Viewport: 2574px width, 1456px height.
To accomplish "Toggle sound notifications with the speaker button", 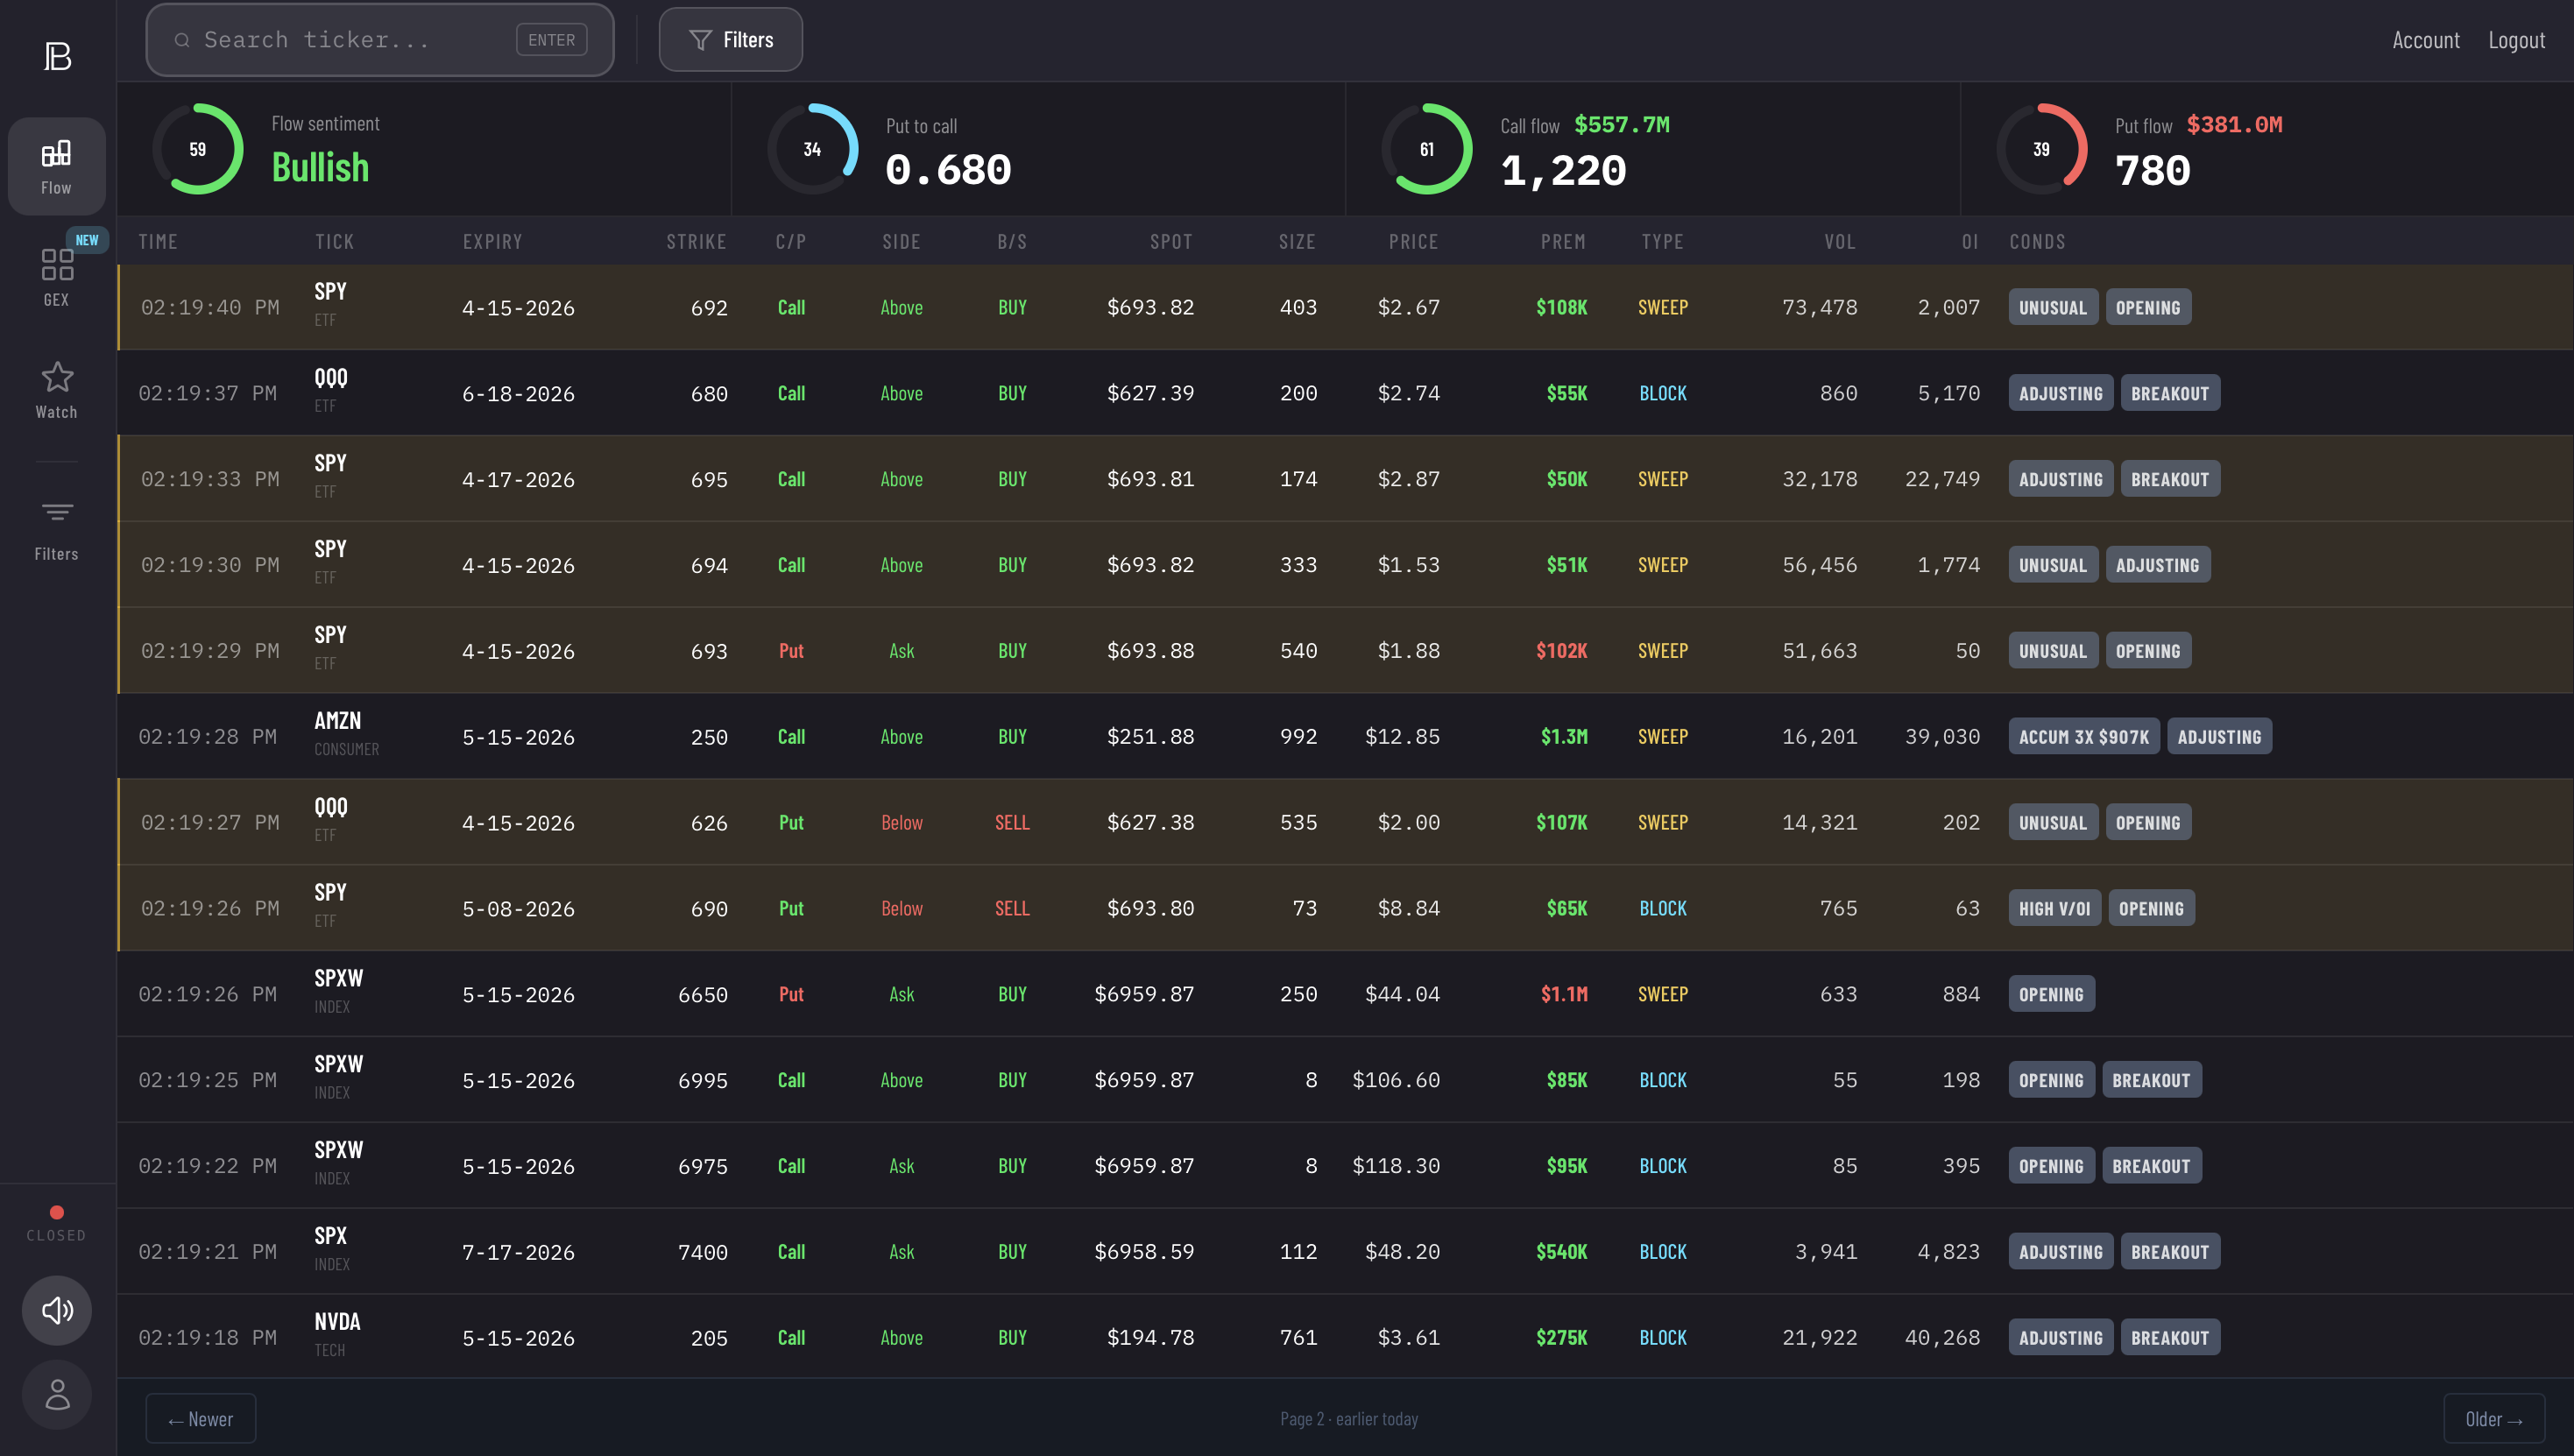I will point(56,1310).
